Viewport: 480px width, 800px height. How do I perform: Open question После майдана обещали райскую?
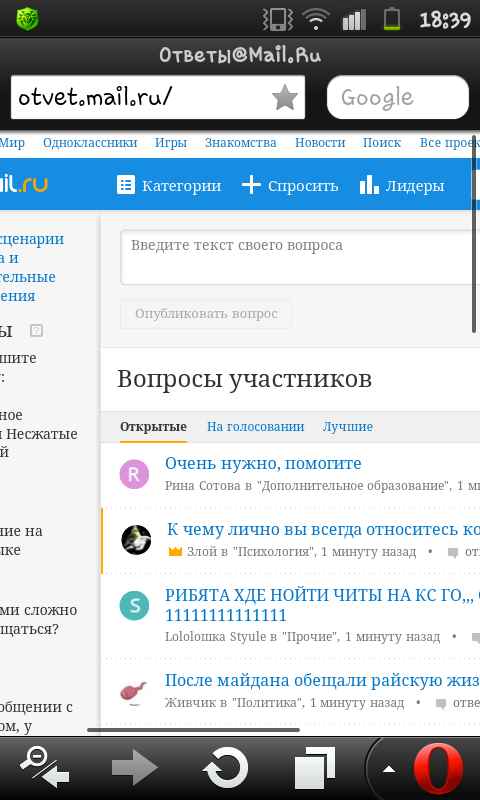point(322,680)
